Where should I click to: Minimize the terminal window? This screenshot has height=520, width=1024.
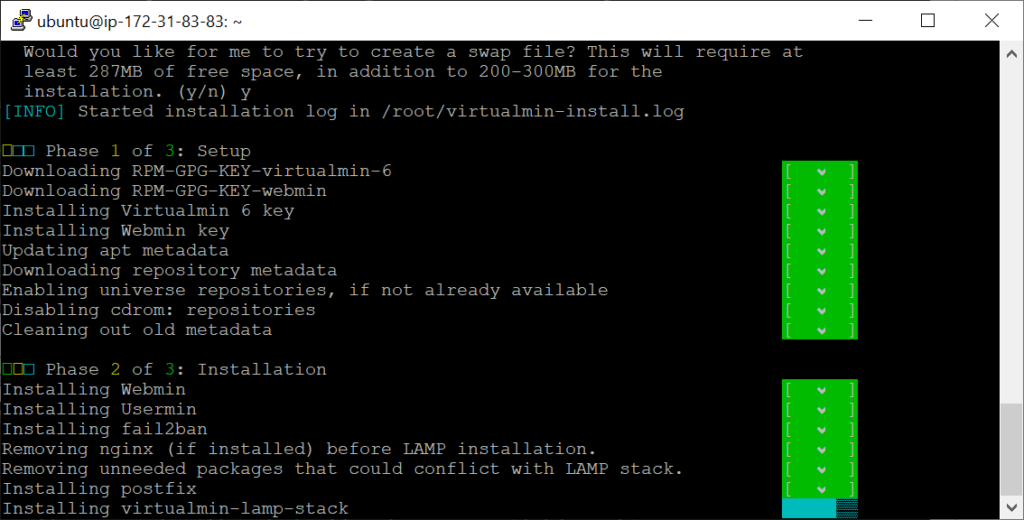coord(865,20)
